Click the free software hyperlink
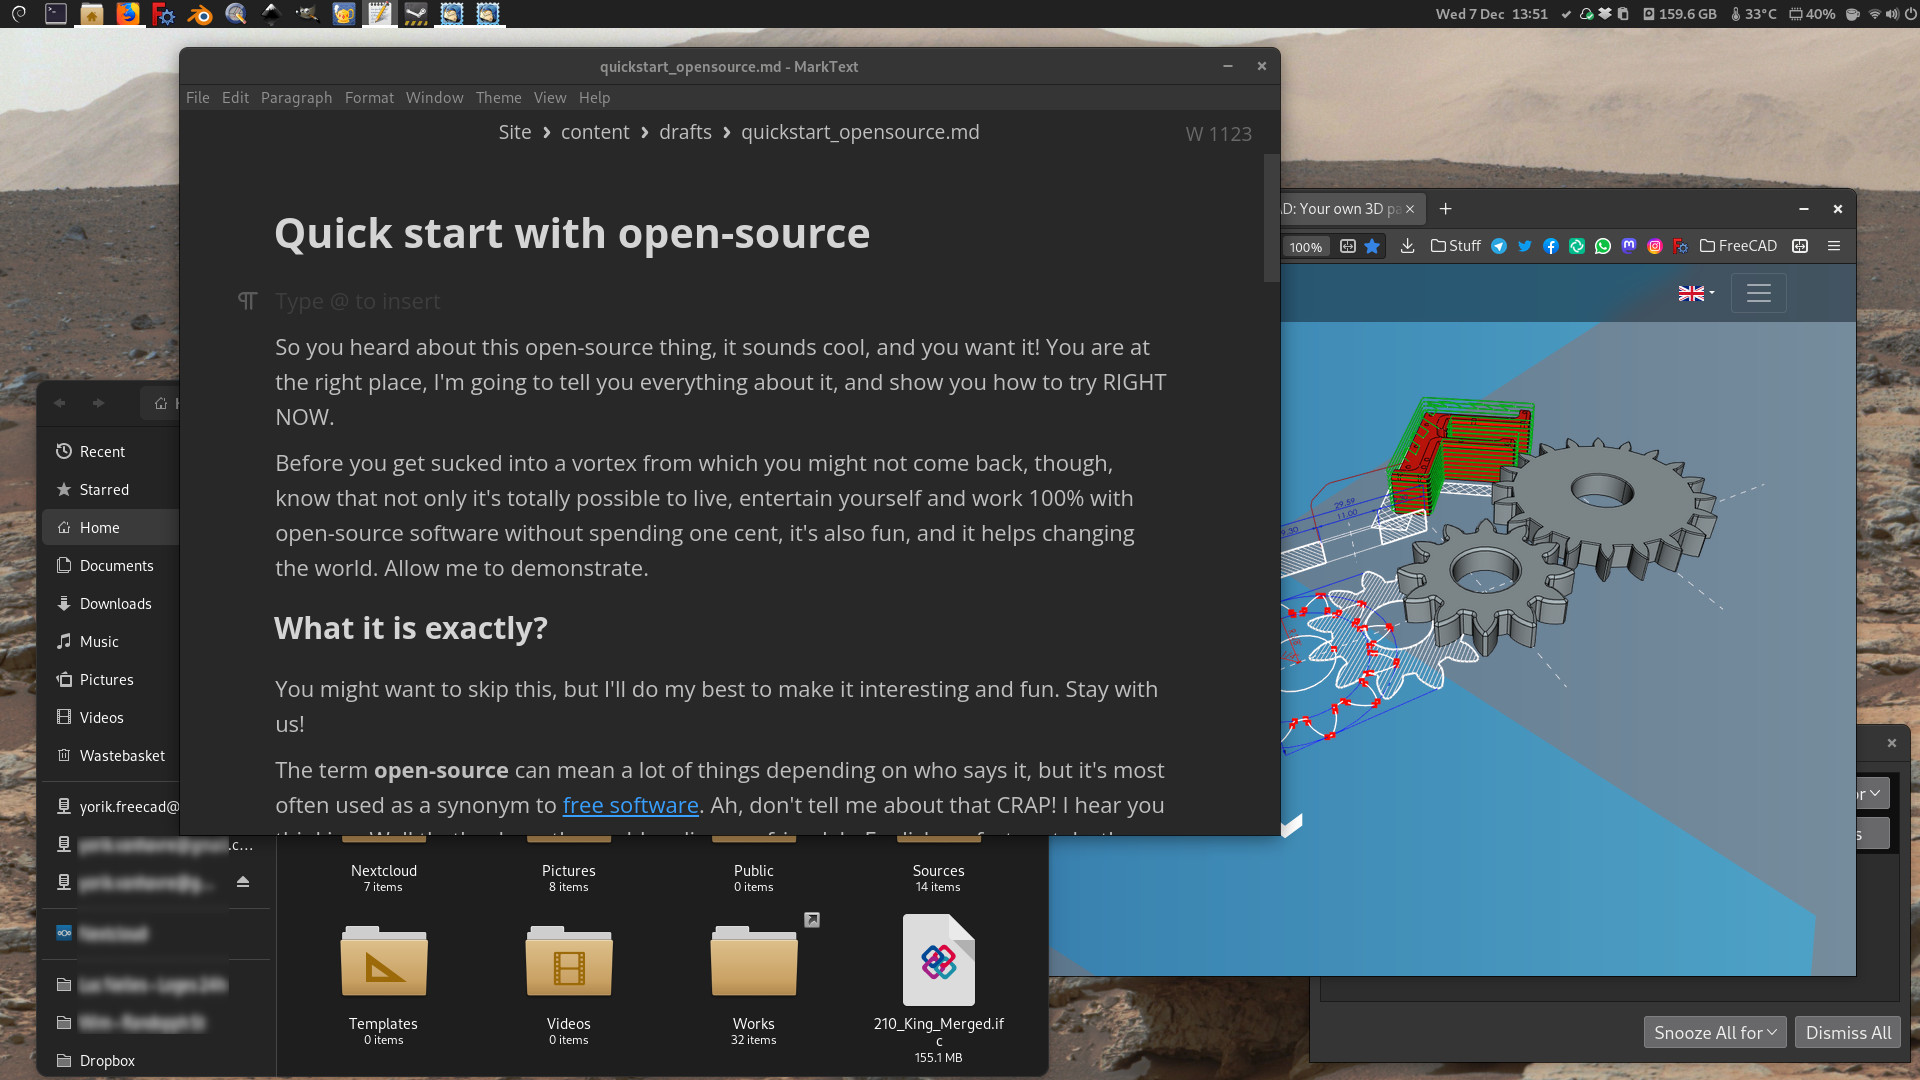 tap(630, 804)
